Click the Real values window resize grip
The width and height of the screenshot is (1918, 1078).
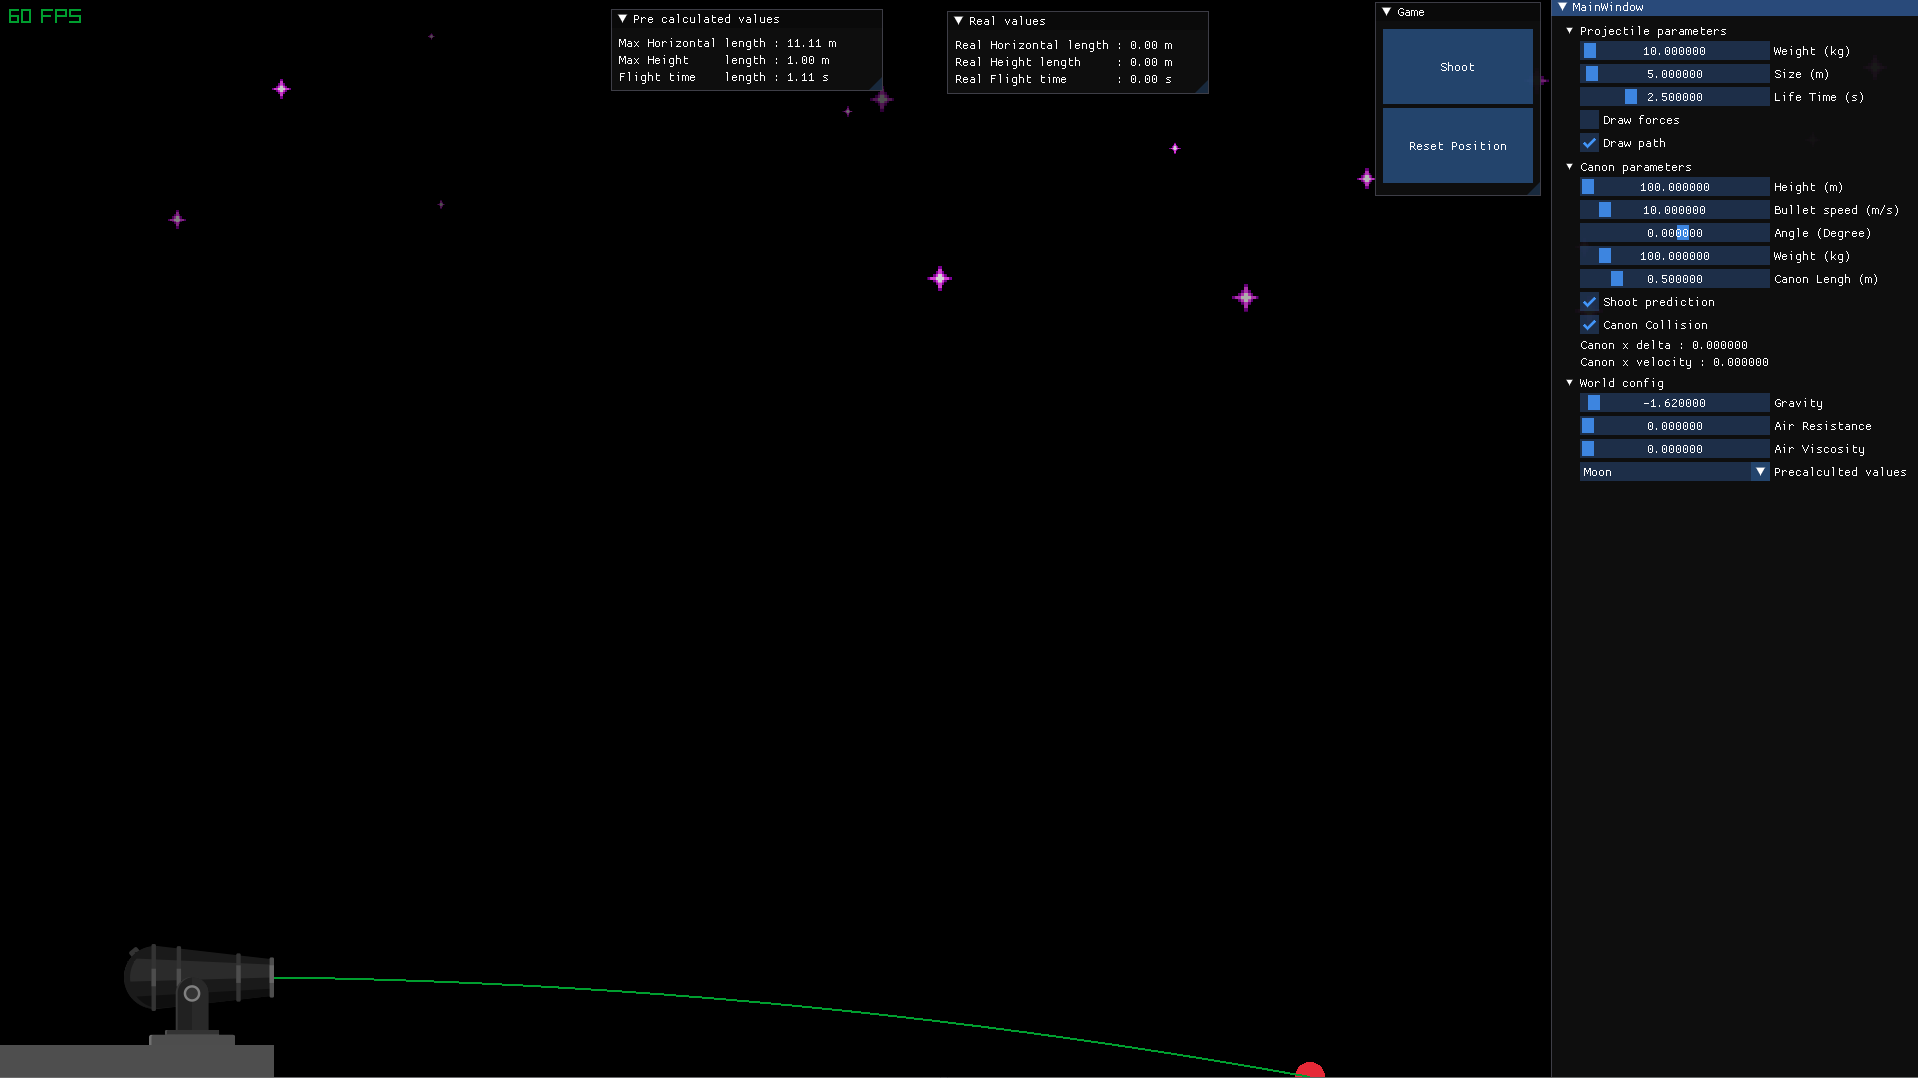tap(1202, 87)
